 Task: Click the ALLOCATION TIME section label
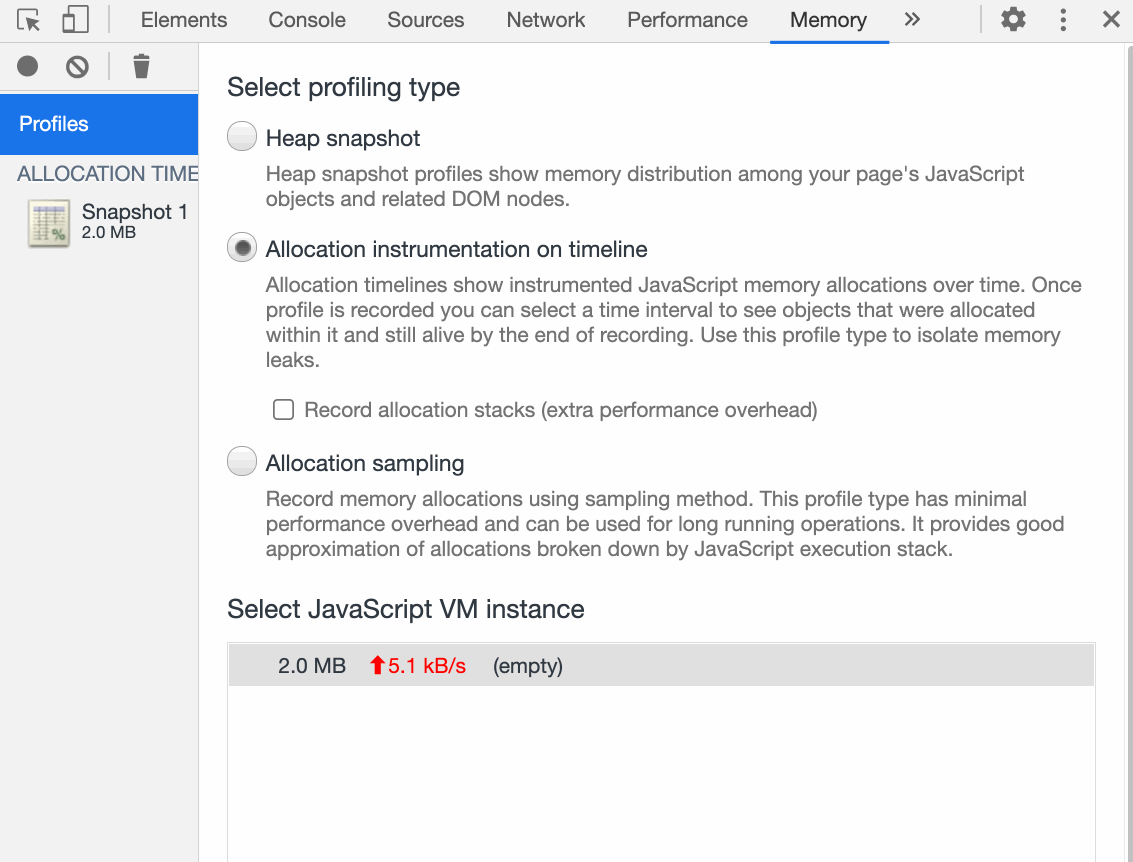tap(107, 173)
